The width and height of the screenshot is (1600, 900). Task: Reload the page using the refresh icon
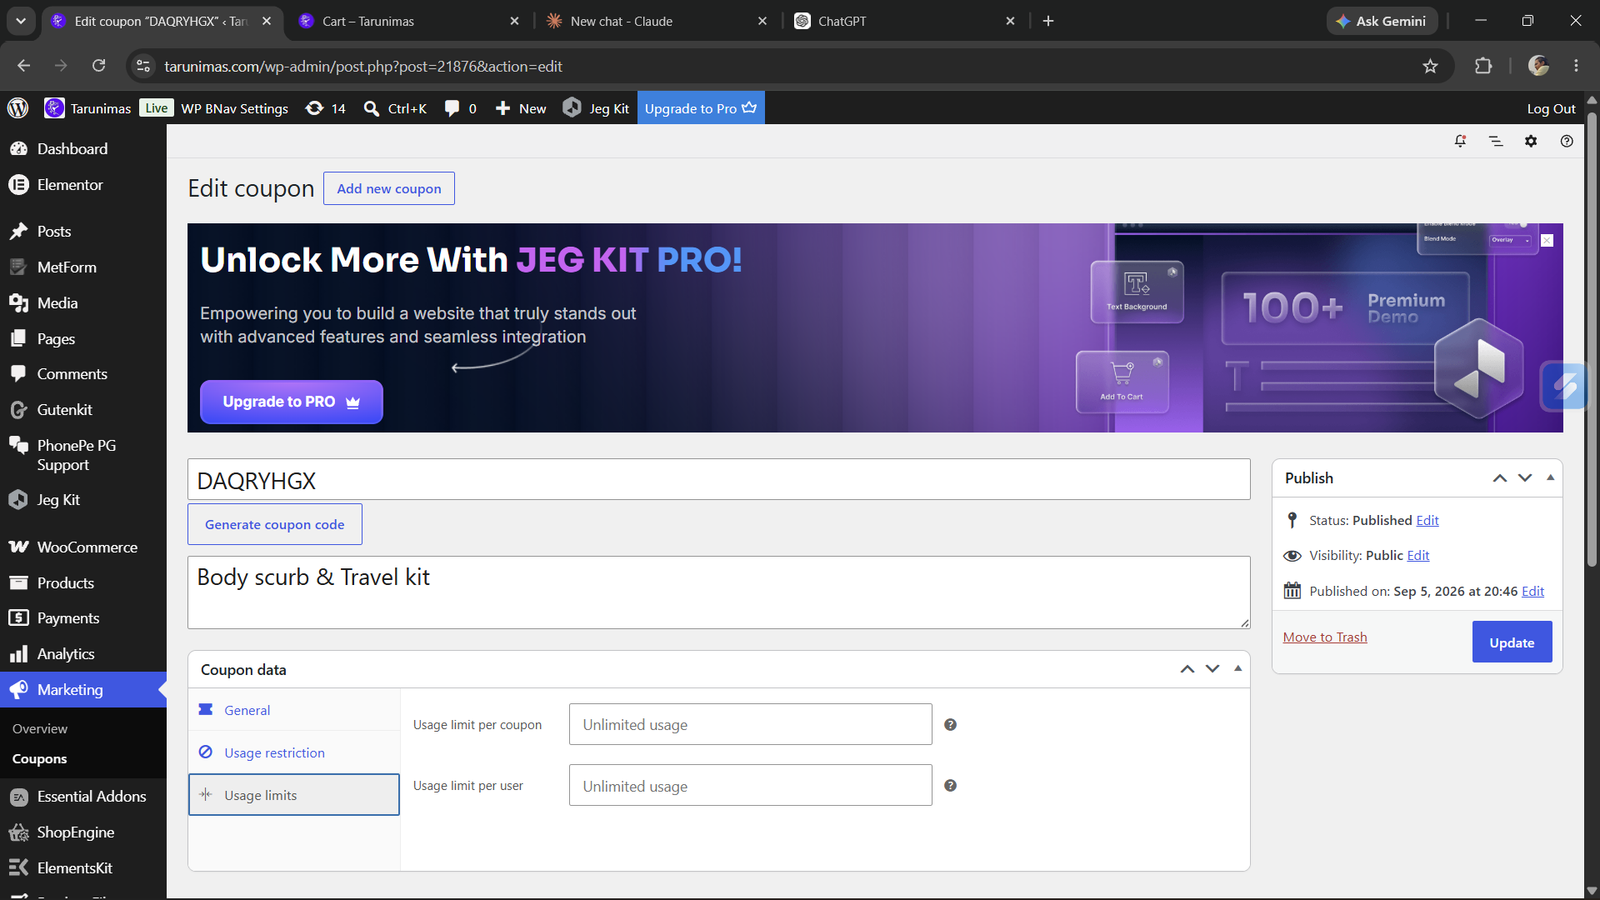(x=99, y=66)
